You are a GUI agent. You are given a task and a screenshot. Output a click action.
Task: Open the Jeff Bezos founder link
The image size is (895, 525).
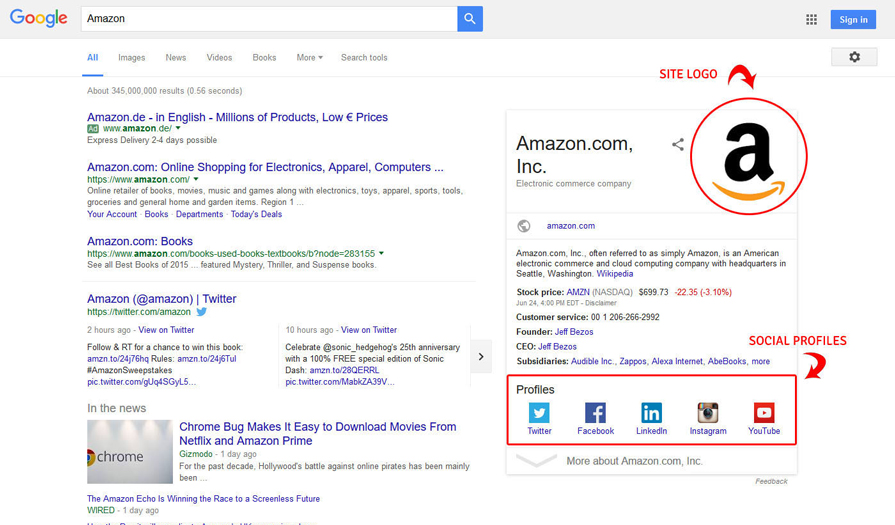point(574,332)
